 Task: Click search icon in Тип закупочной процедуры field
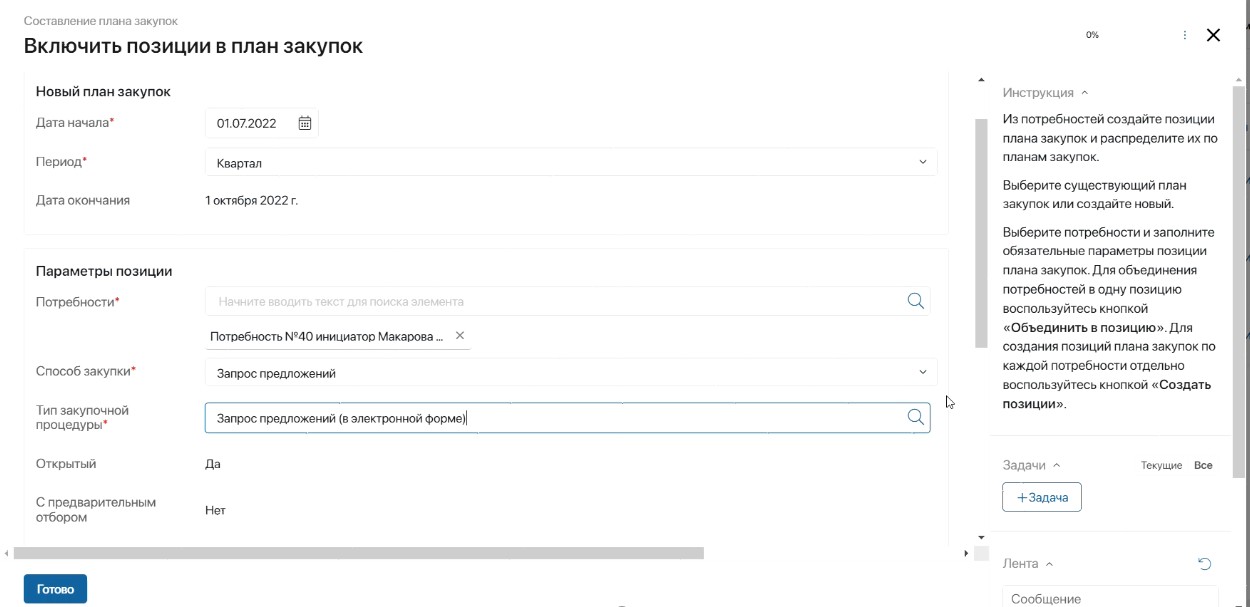tap(915, 418)
